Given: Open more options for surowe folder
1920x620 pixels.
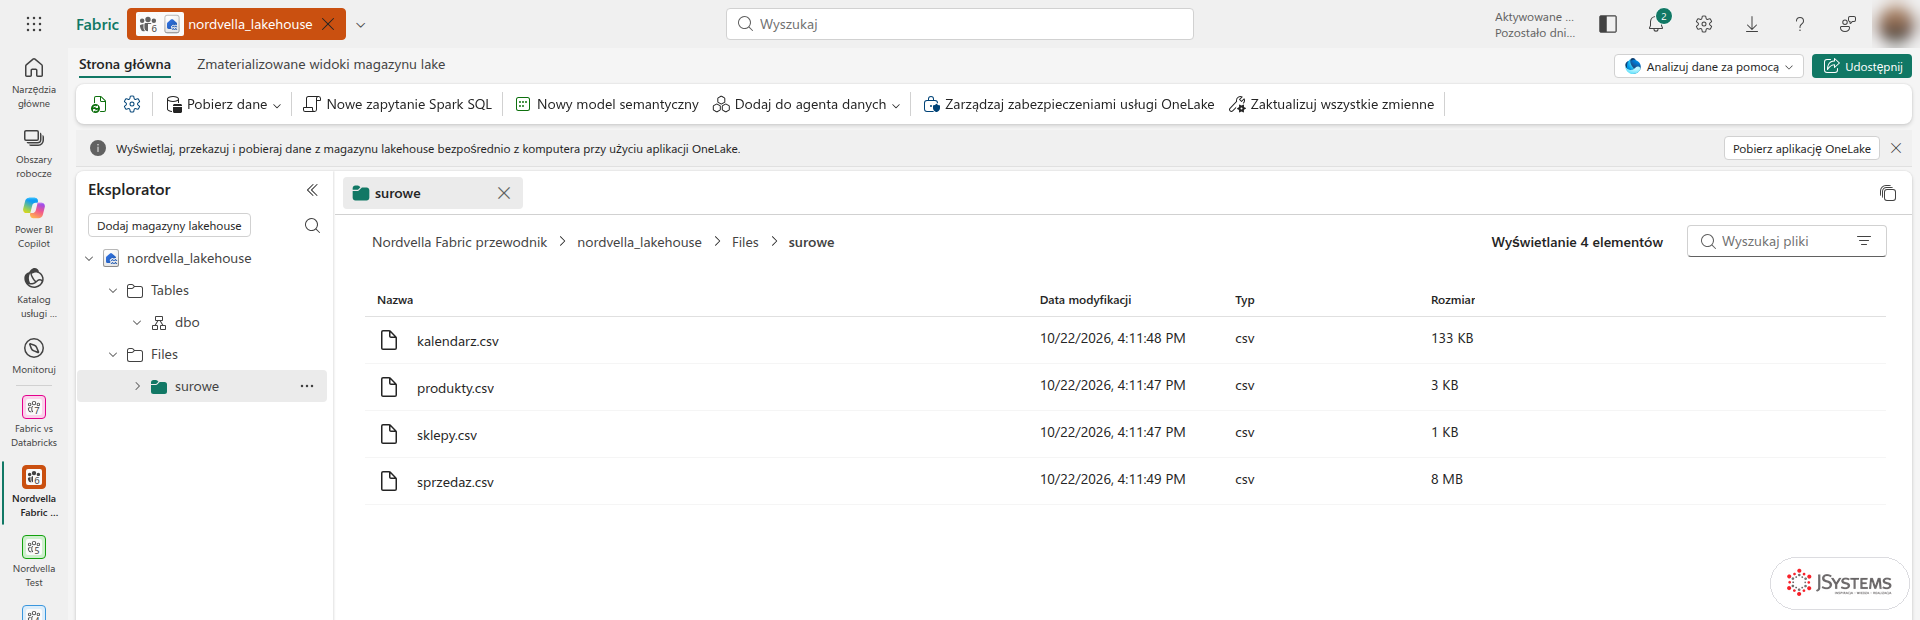Looking at the screenshot, I should pos(307,386).
